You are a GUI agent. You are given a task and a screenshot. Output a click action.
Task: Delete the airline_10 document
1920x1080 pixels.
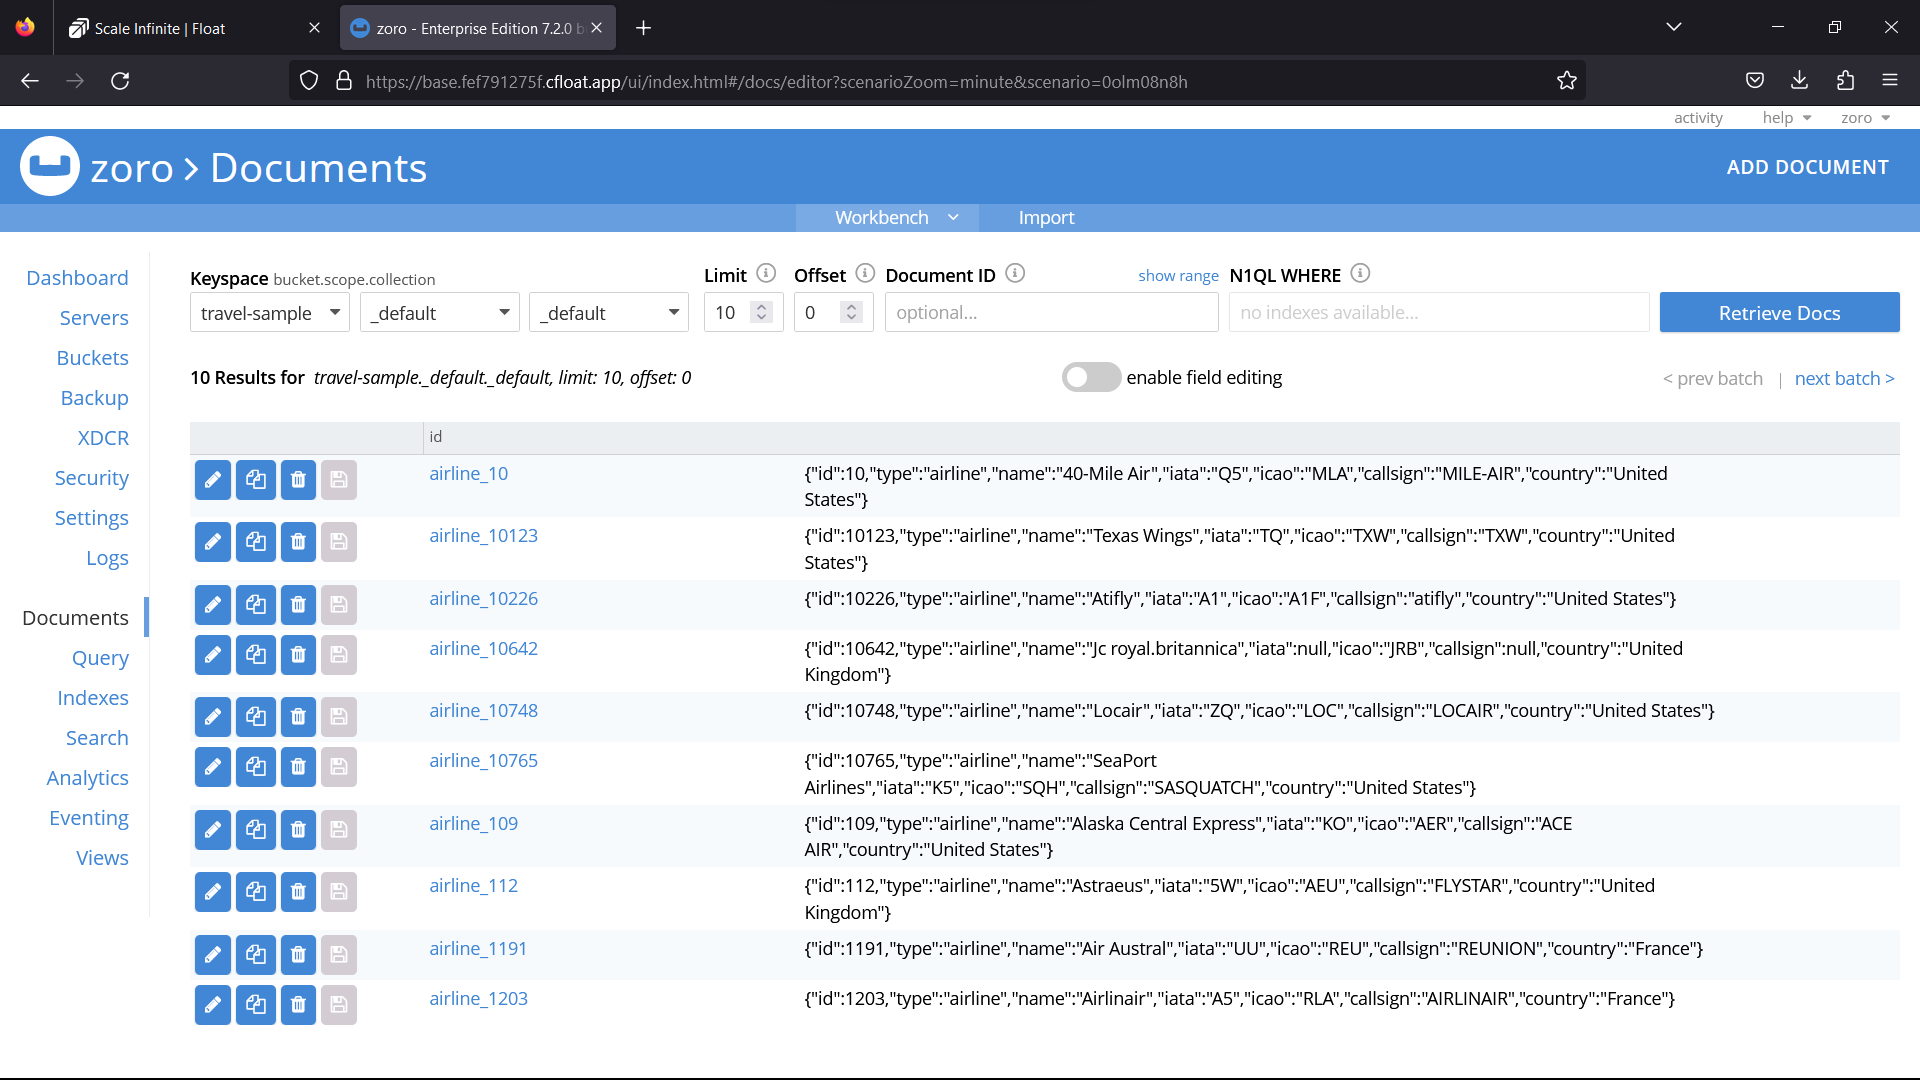click(x=298, y=480)
